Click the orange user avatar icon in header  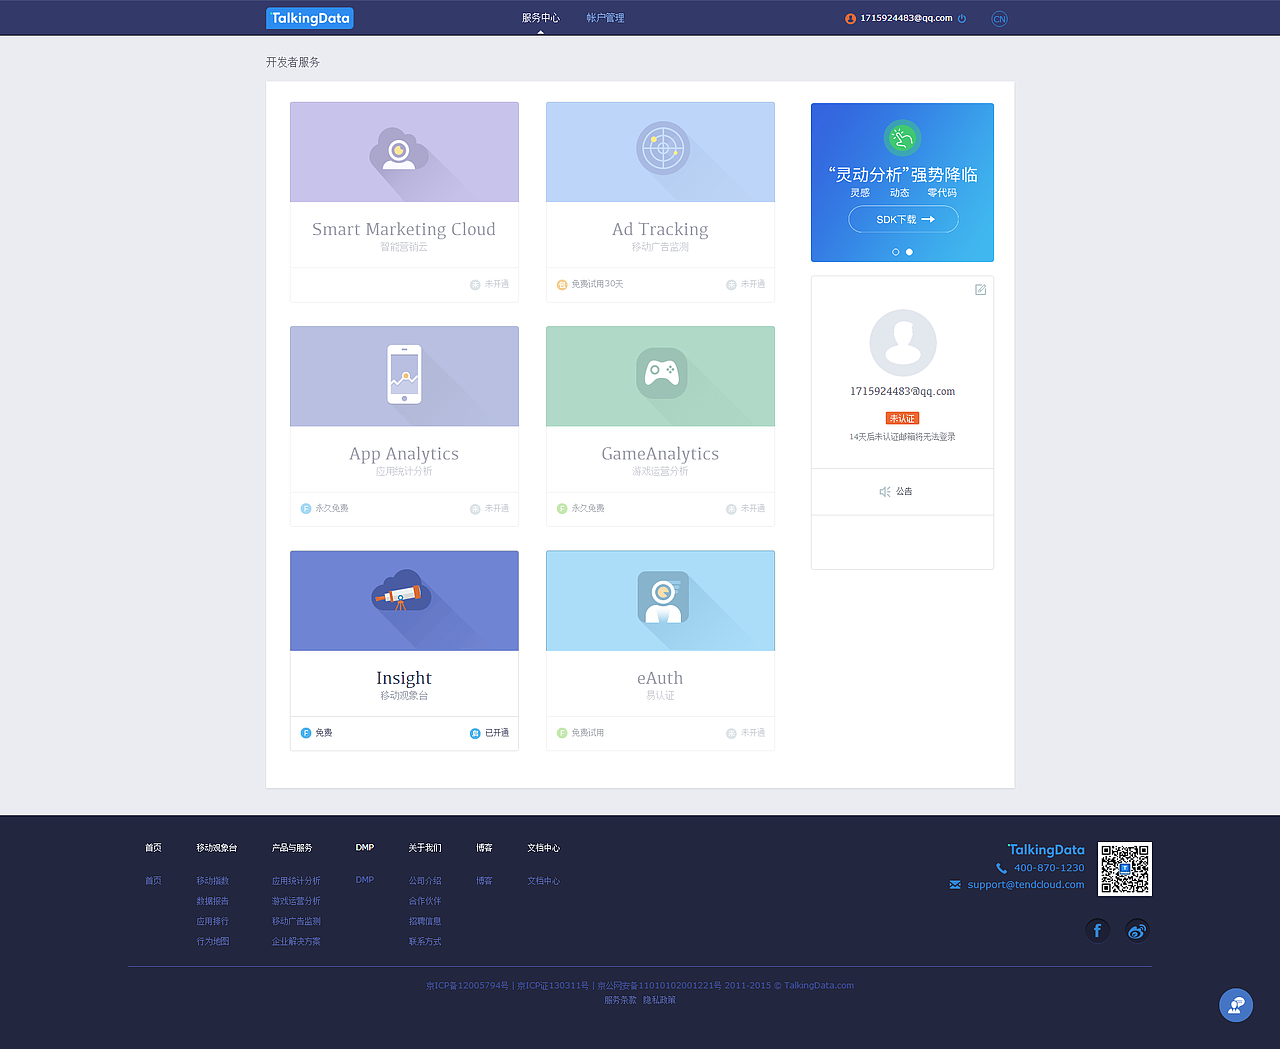click(851, 18)
